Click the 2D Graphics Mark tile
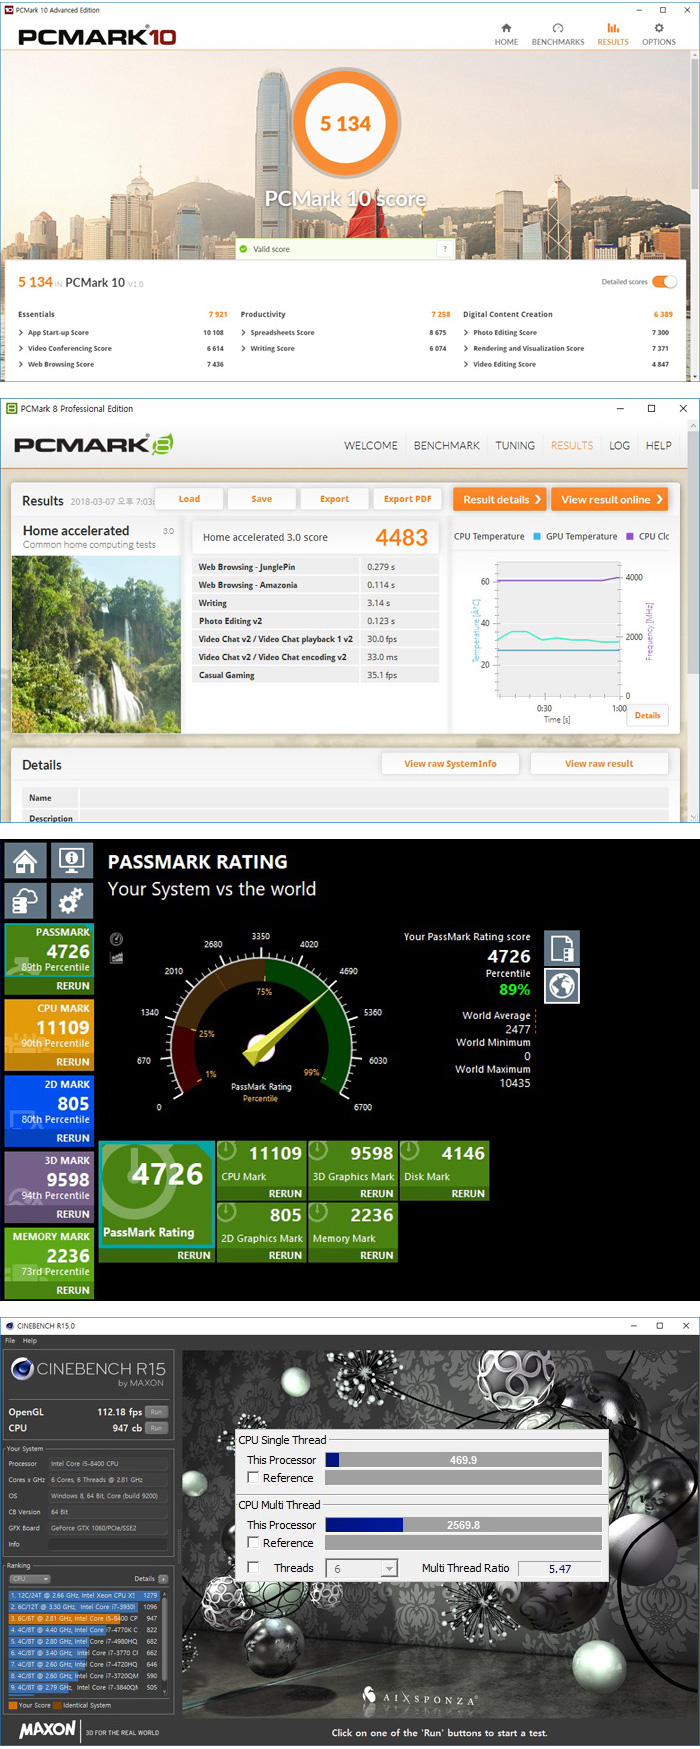Viewport: 700px width, 1749px height. pyautogui.click(x=261, y=1232)
